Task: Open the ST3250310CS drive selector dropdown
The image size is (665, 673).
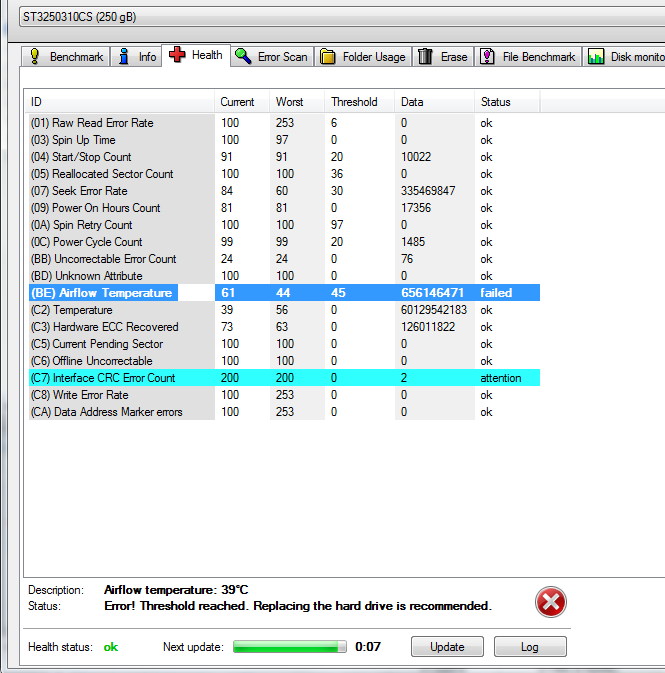Action: pos(342,17)
